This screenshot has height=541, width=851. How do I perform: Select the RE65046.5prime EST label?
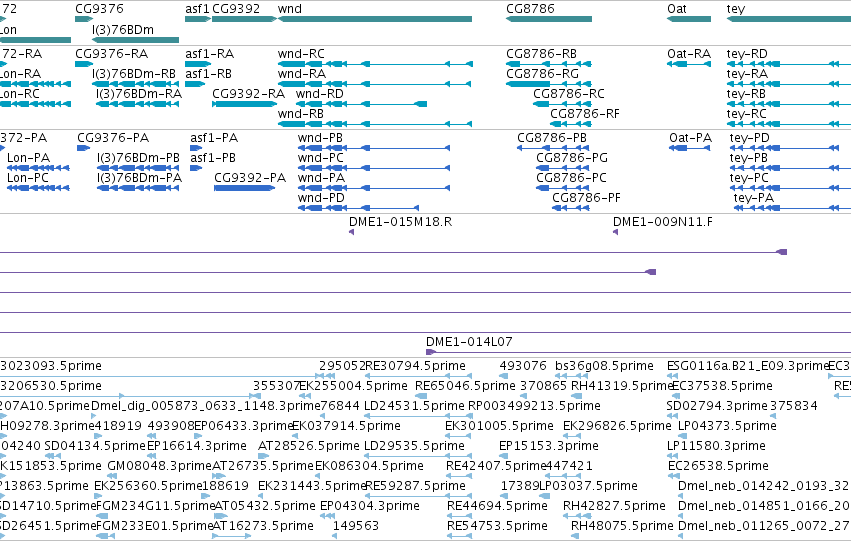pos(465,386)
